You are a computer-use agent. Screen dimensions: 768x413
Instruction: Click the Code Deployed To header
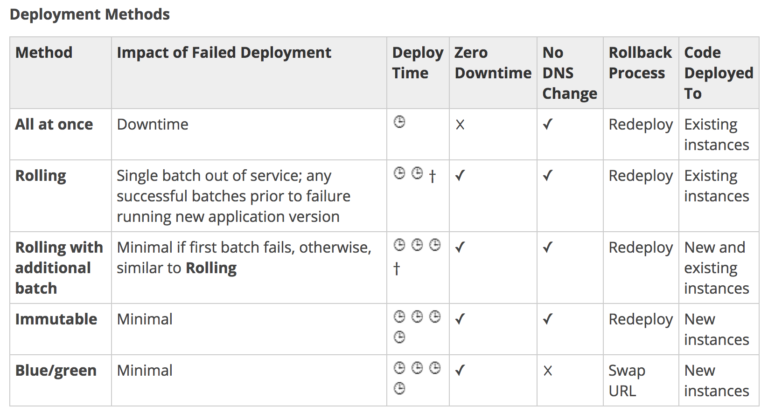(x=719, y=73)
